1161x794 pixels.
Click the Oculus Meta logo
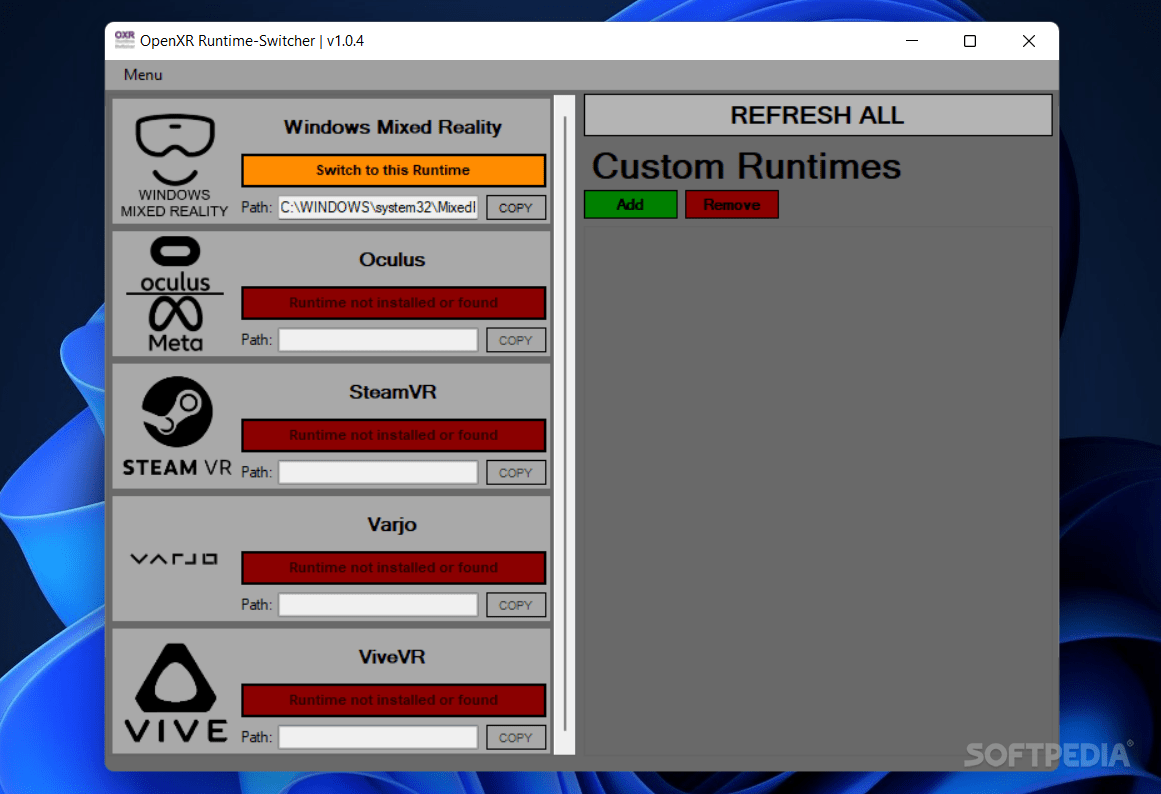pyautogui.click(x=175, y=293)
